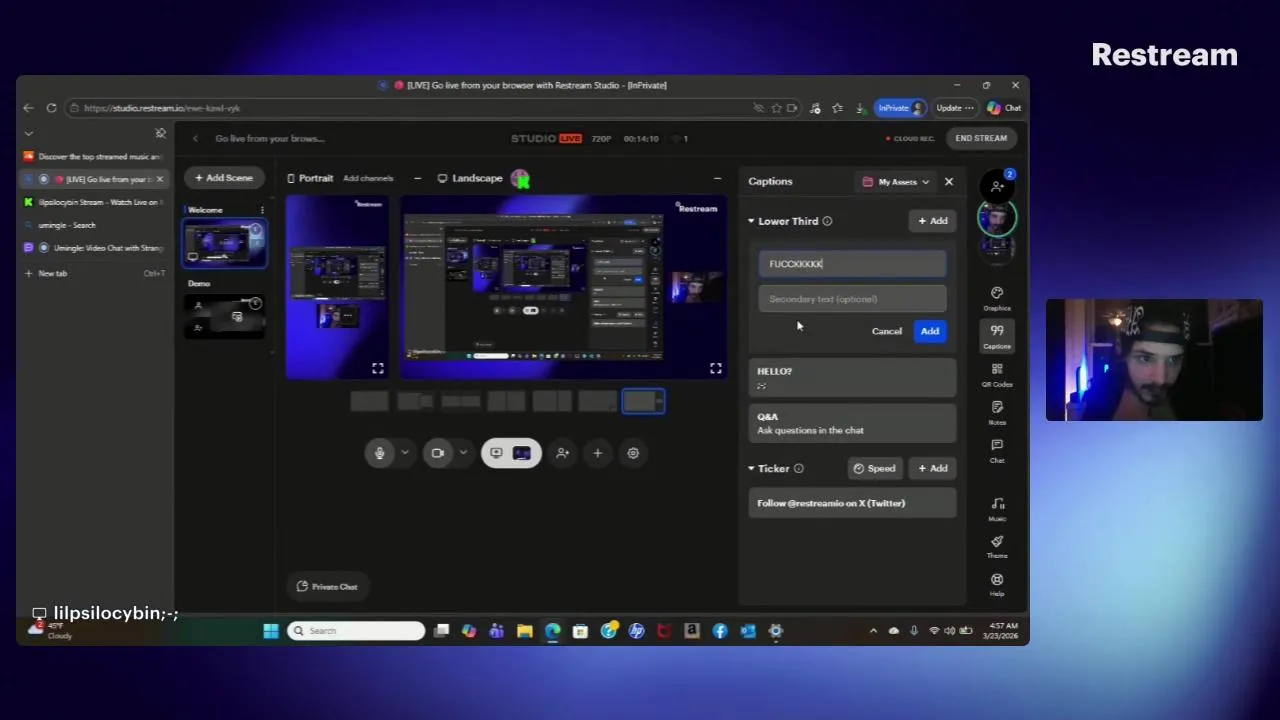Open the QR Codes panel

[997, 374]
